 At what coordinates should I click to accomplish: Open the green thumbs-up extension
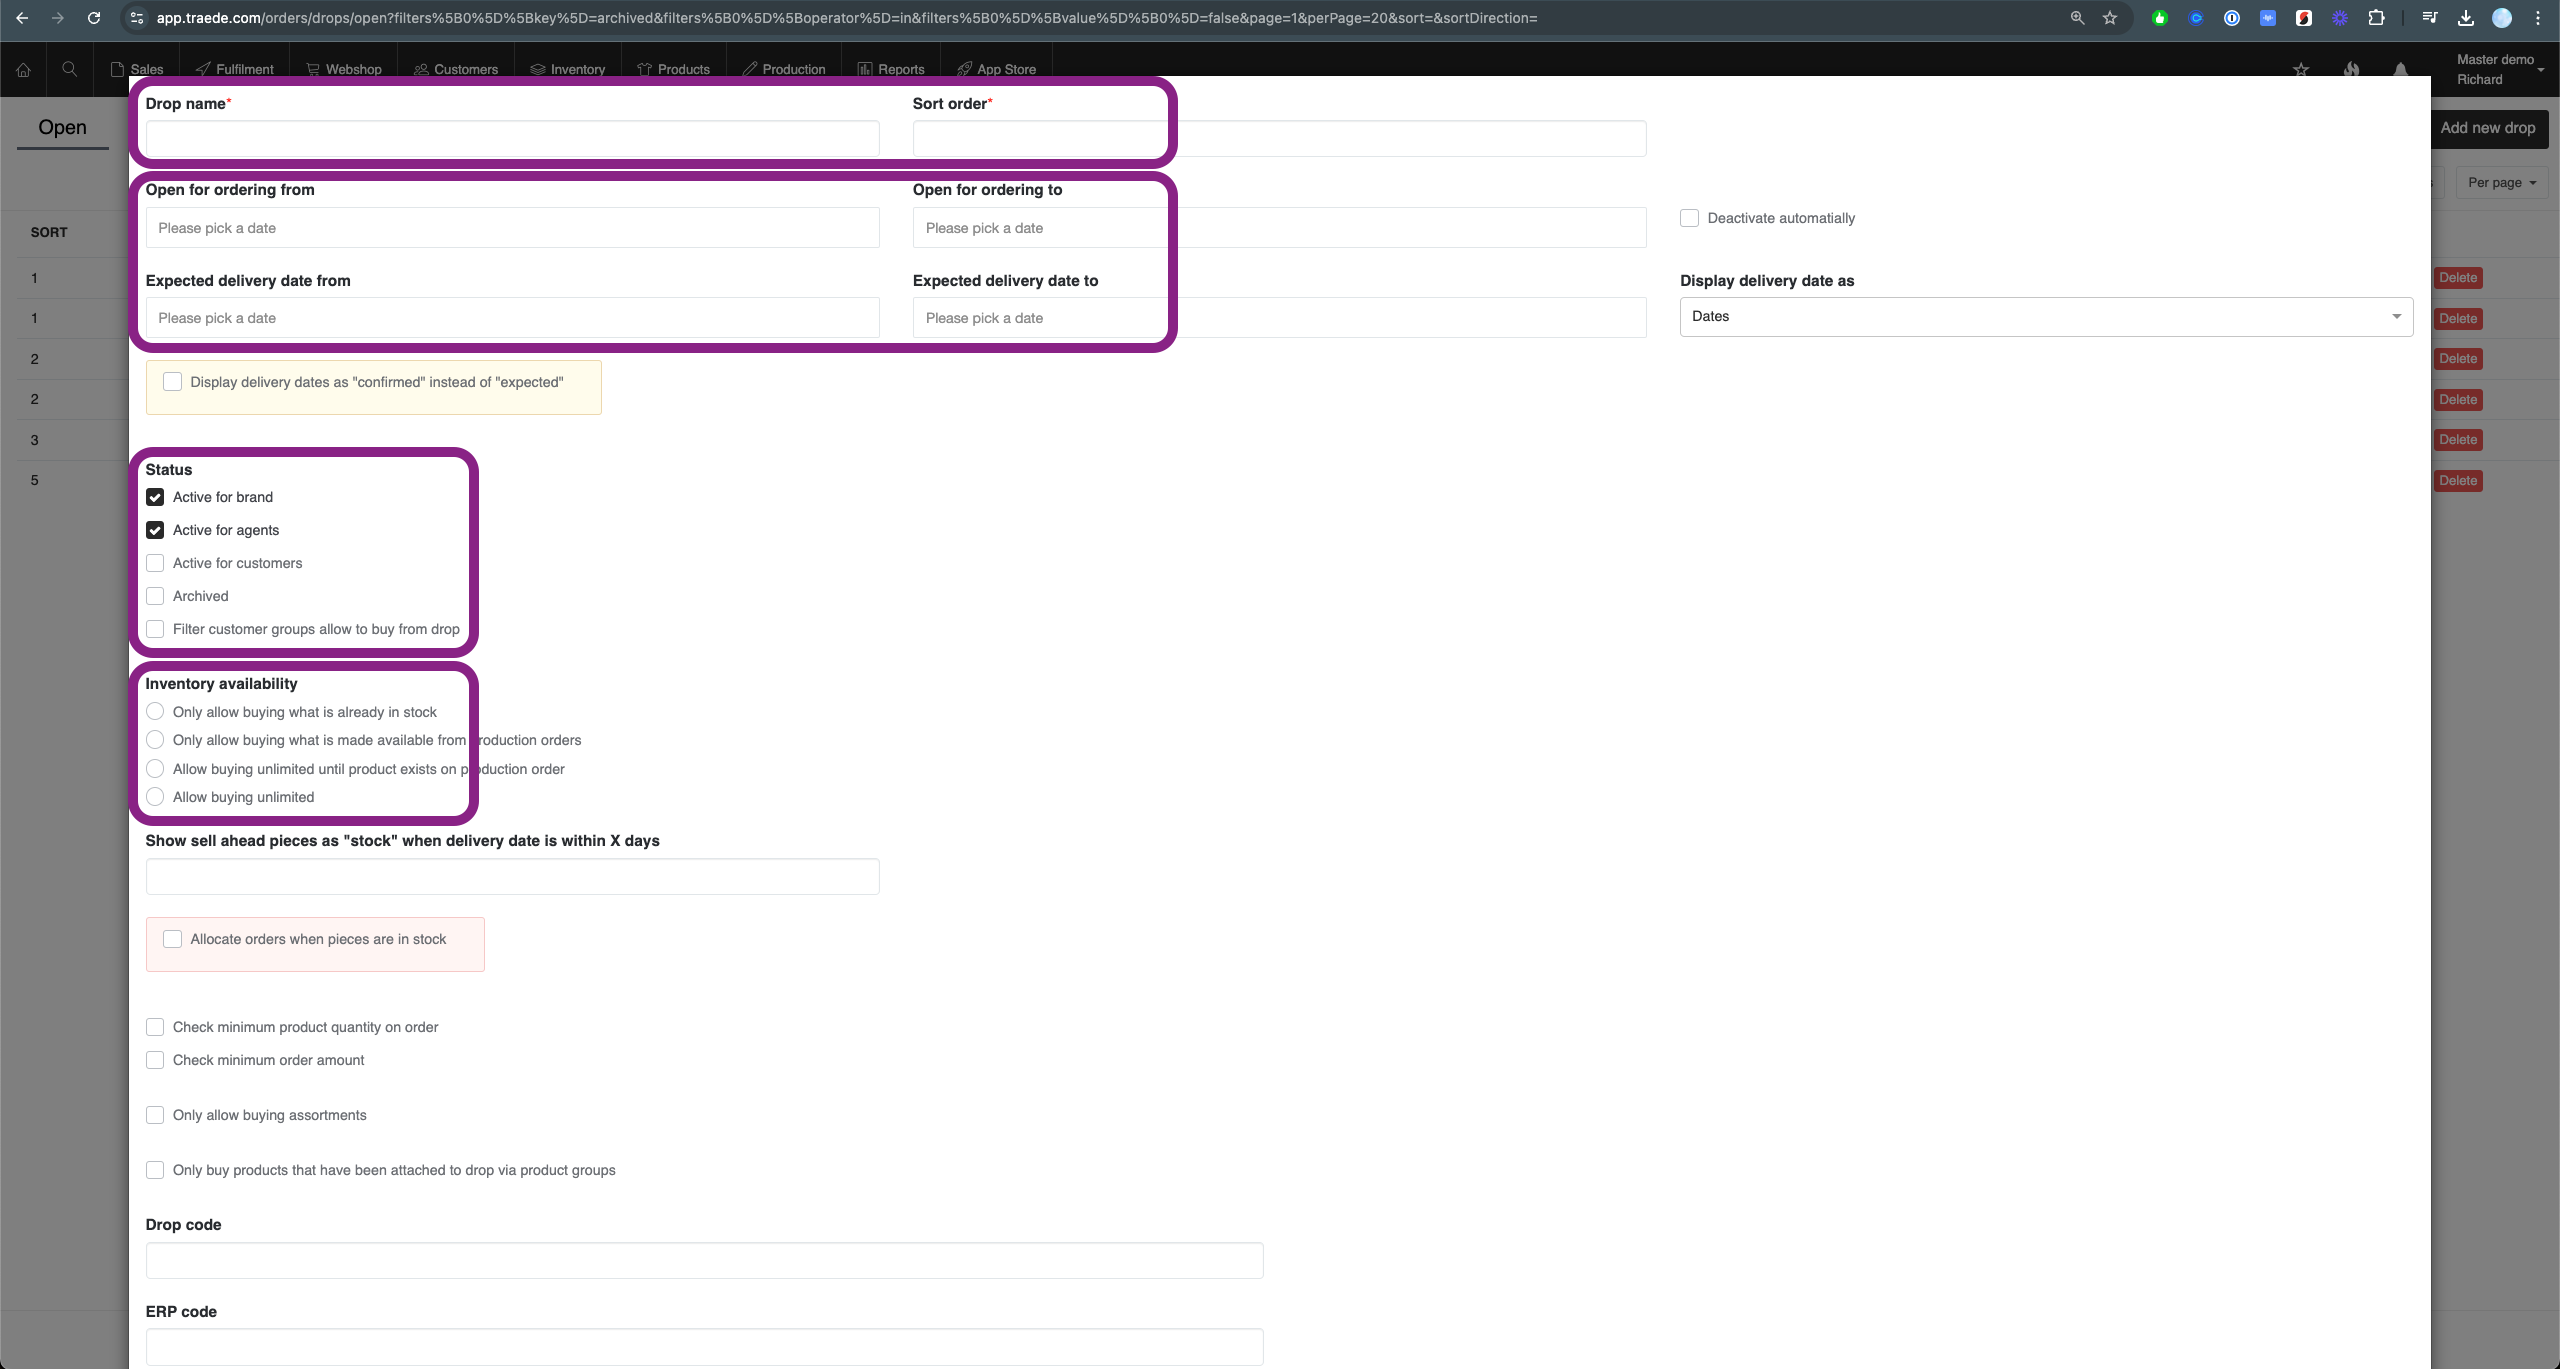(x=2160, y=18)
